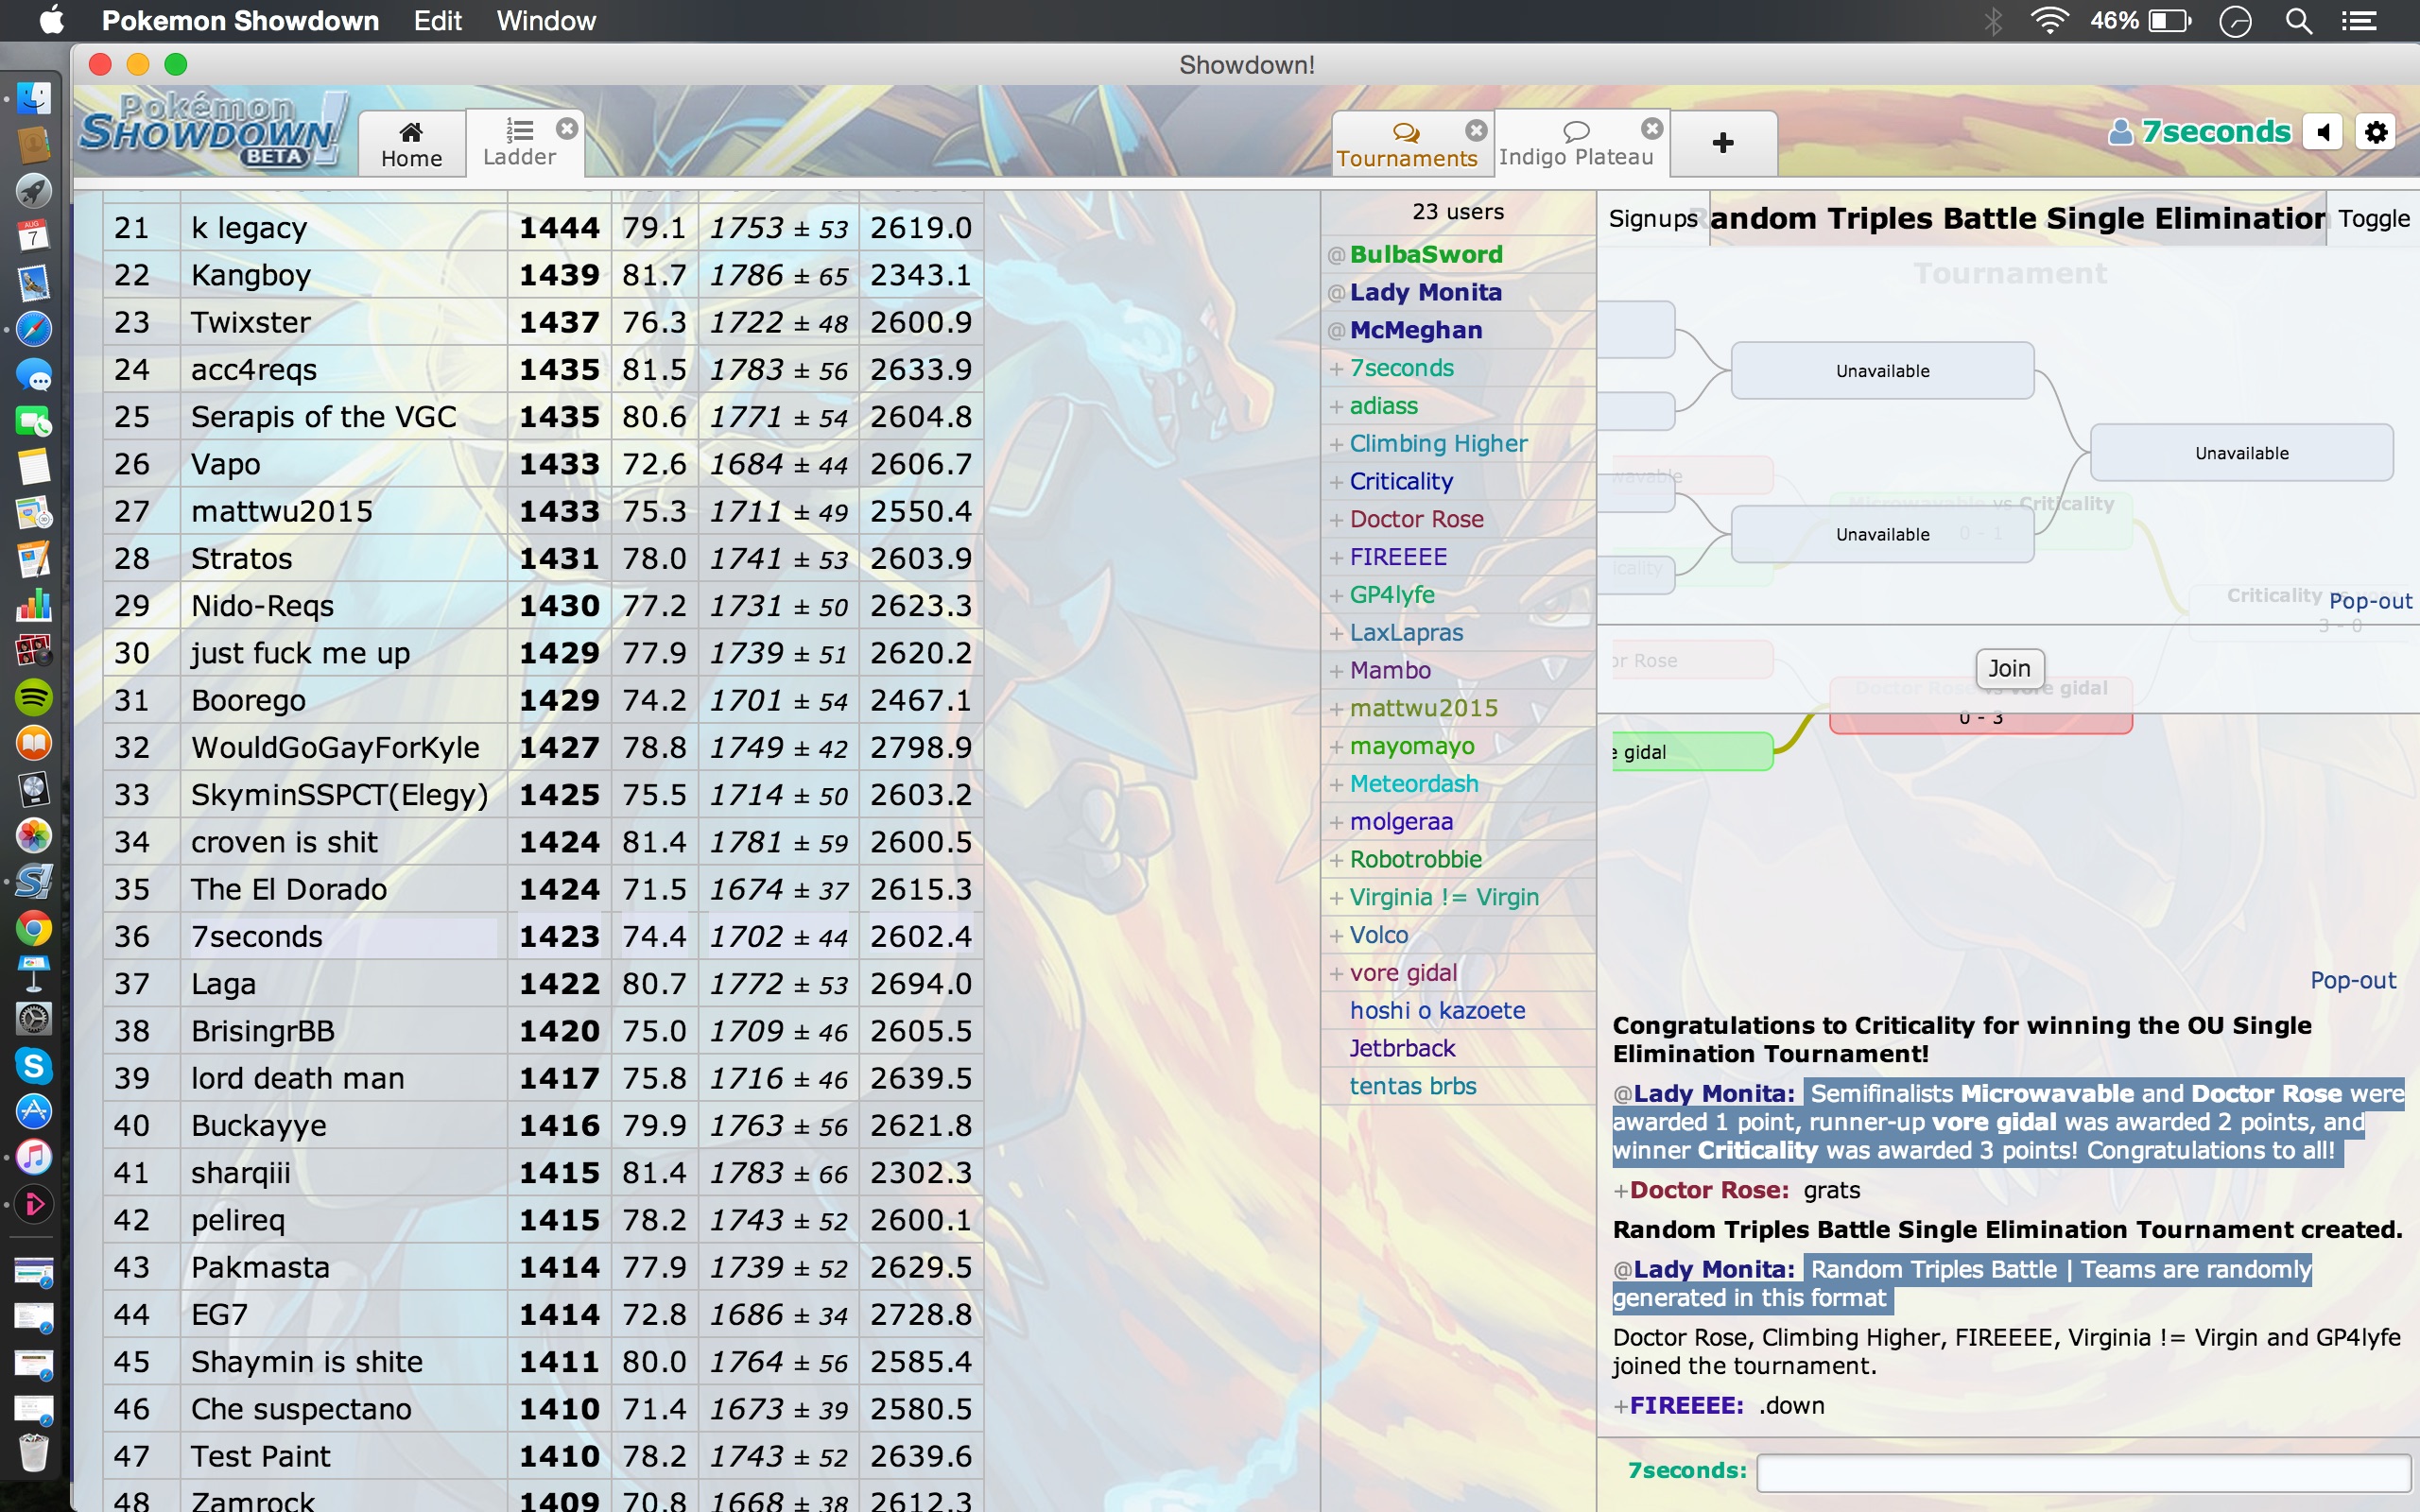The height and width of the screenshot is (1512, 2420).
Task: Toggle the tournament bracket display
Action: [x=2373, y=219]
